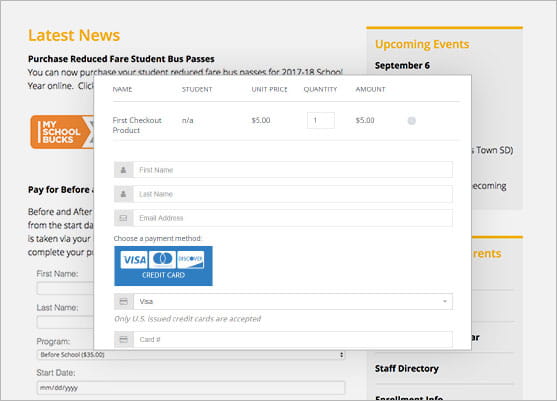Click the Program: label in background form
The width and height of the screenshot is (557, 401).
pos(53,341)
